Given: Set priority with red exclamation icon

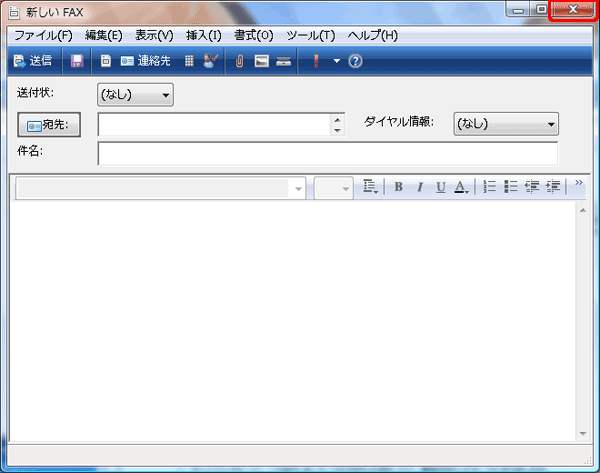Looking at the screenshot, I should click(316, 61).
